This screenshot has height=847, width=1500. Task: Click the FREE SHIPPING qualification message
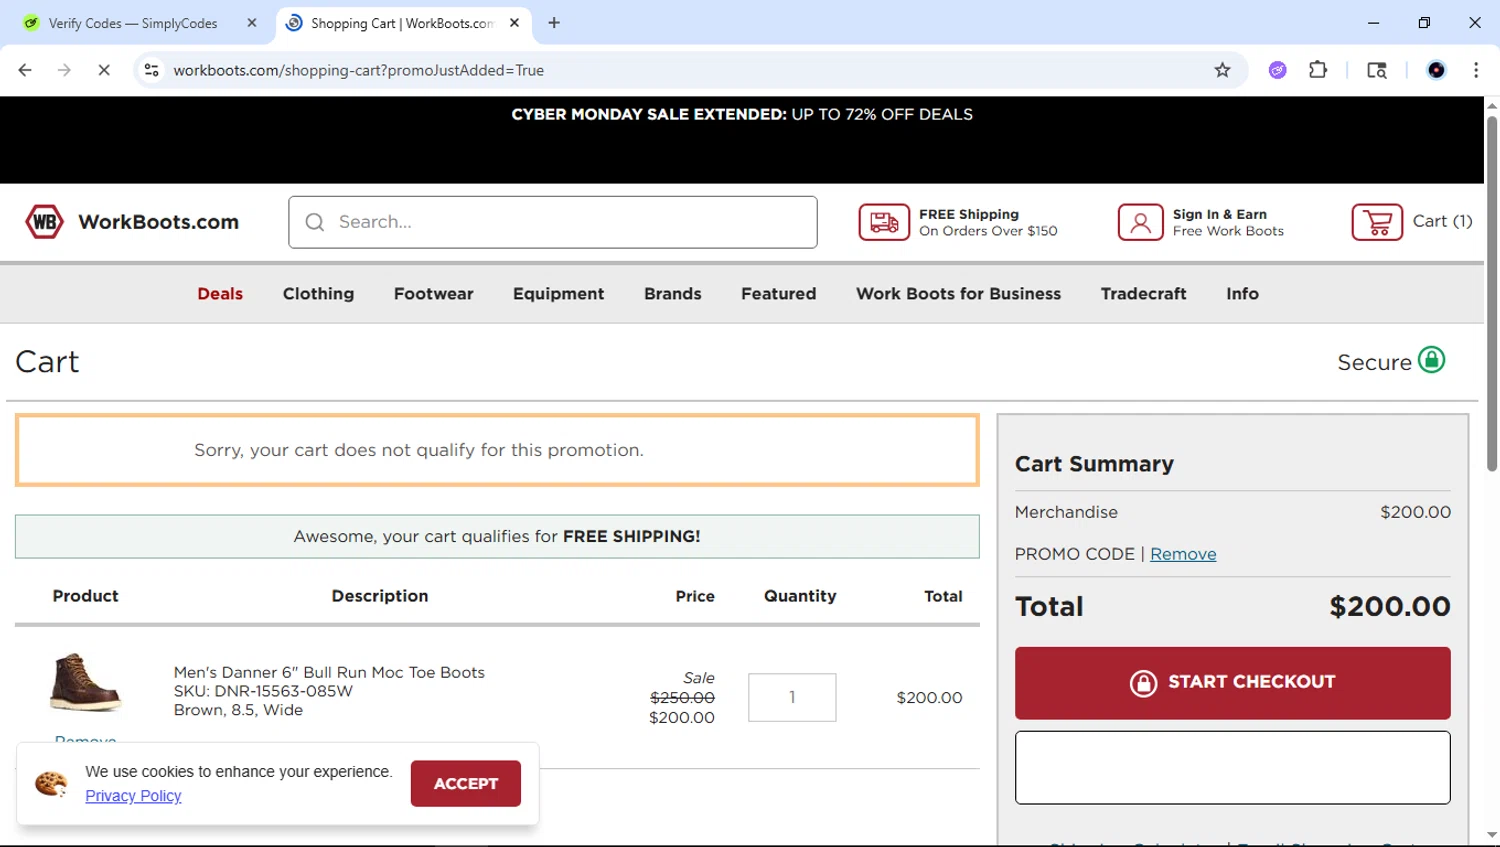click(x=497, y=536)
